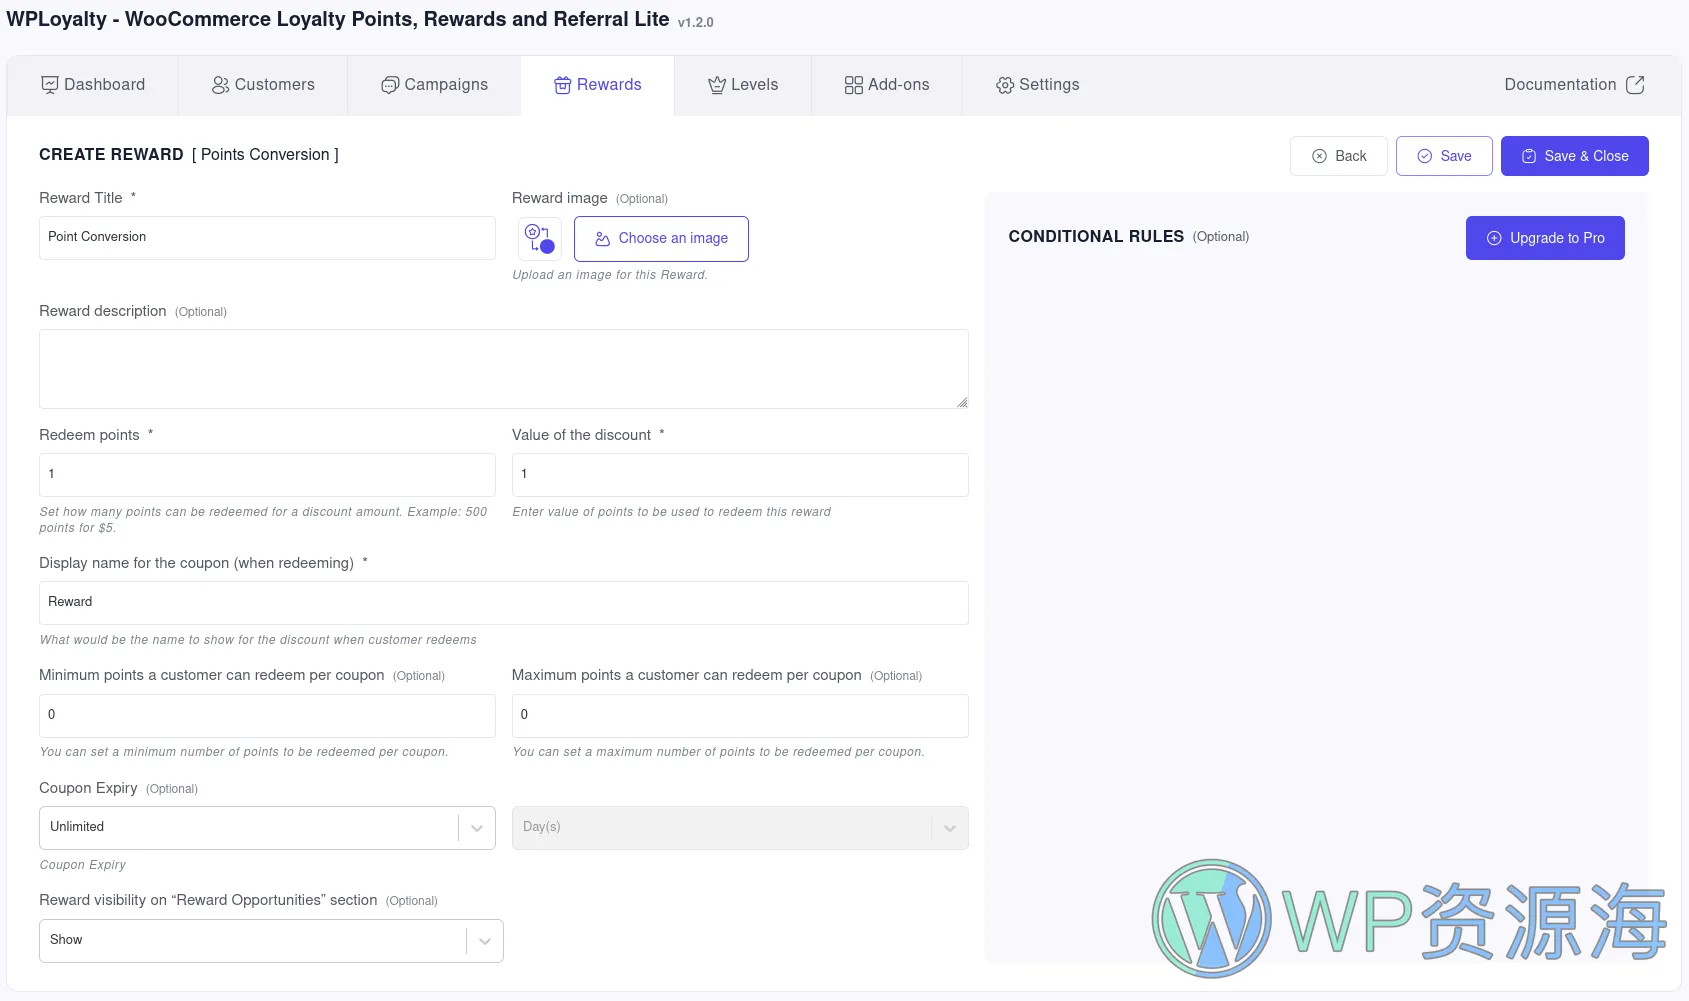Open the Reward visibility Show dropdown
This screenshot has height=1001, width=1689.
[x=271, y=941]
